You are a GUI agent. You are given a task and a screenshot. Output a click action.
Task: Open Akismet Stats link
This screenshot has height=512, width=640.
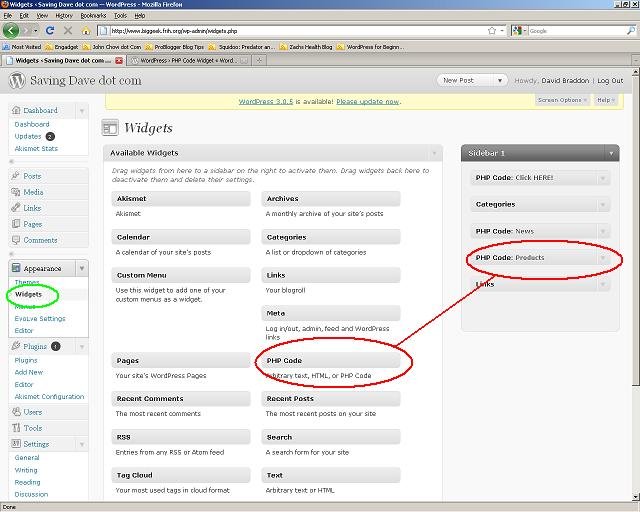36,149
